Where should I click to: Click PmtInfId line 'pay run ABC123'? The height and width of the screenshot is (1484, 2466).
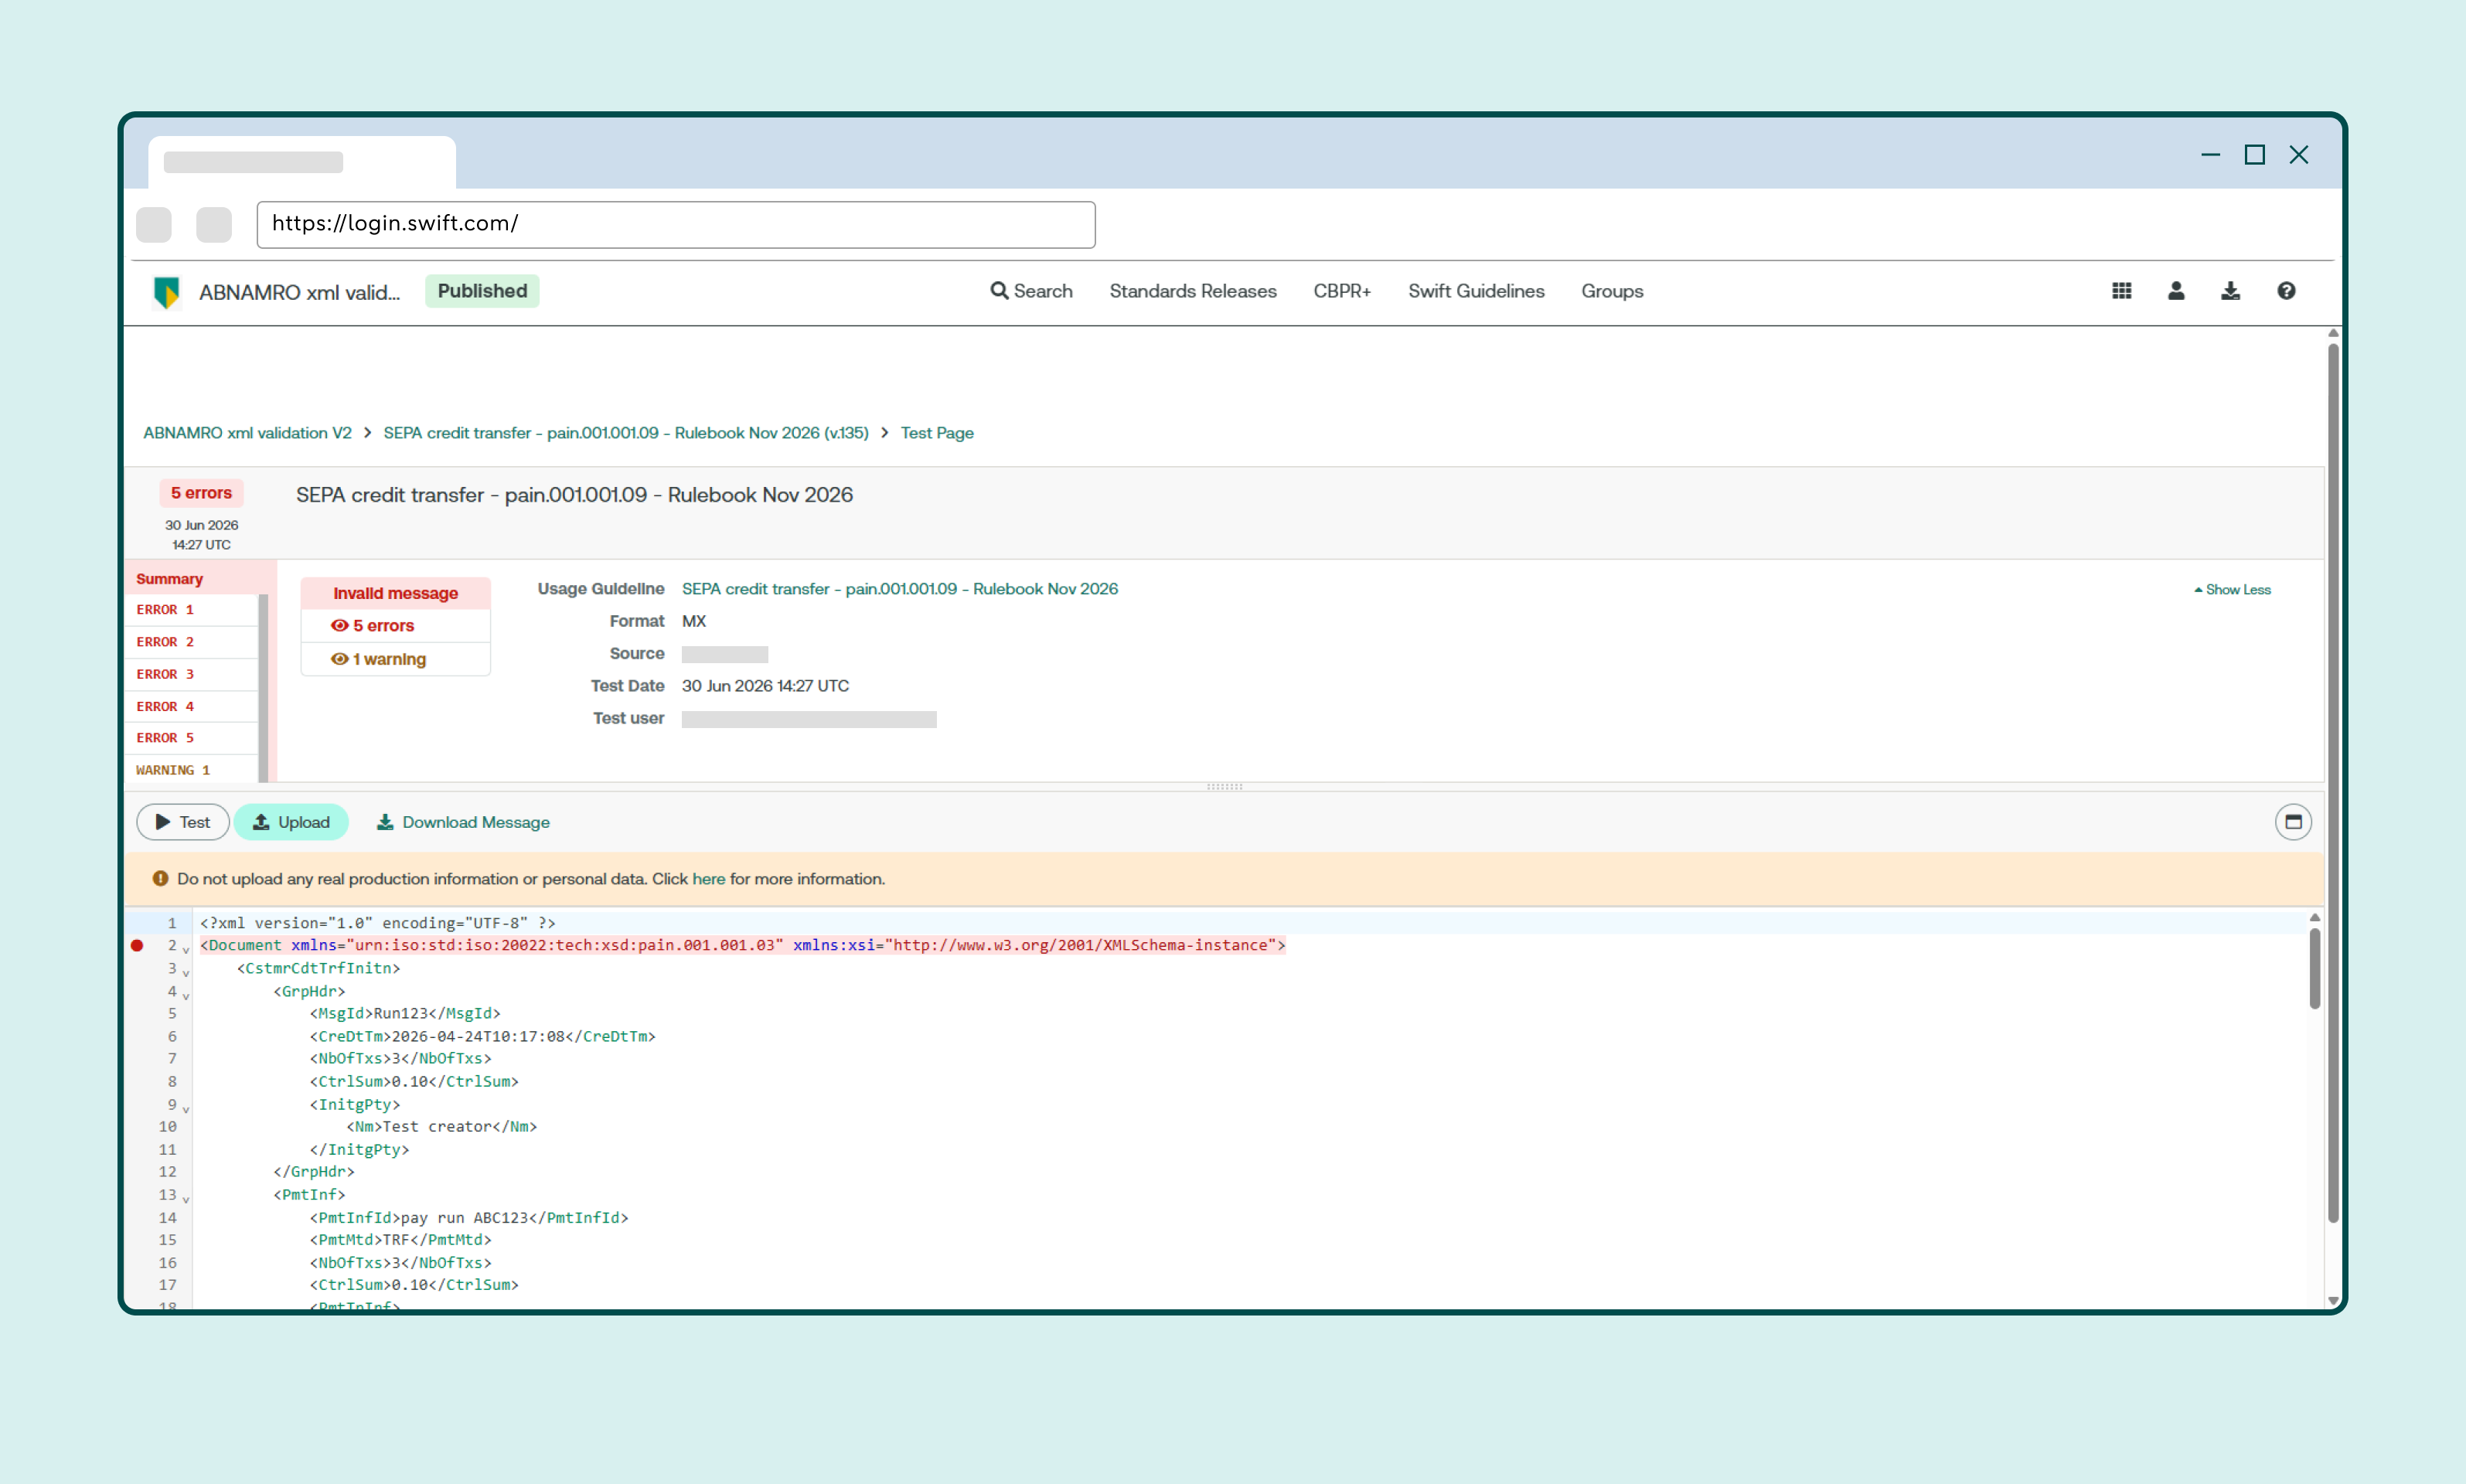pyautogui.click(x=469, y=1217)
